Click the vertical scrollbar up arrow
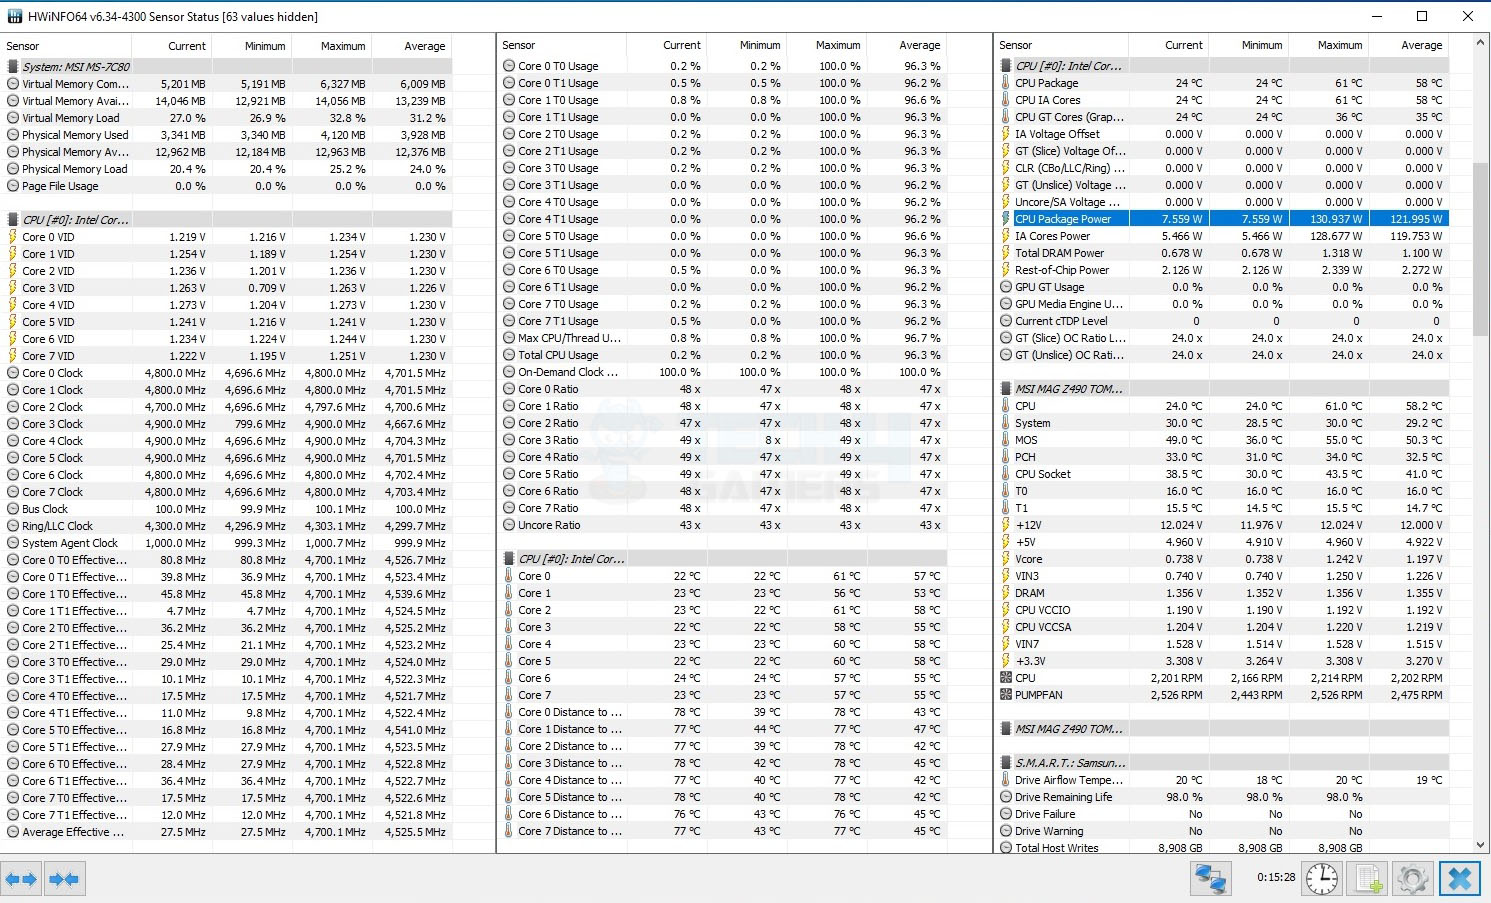Screen dimensions: 1491x903 click(1481, 44)
